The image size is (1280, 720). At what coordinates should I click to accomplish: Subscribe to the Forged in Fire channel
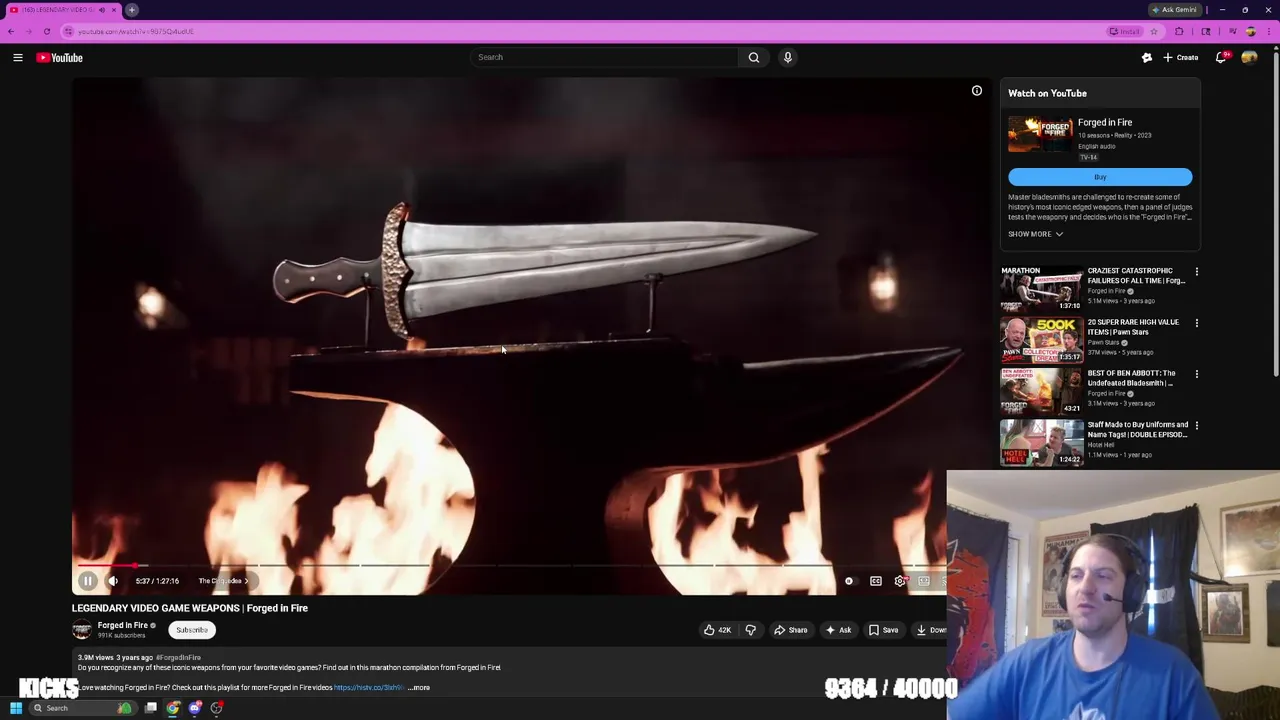tap(192, 630)
